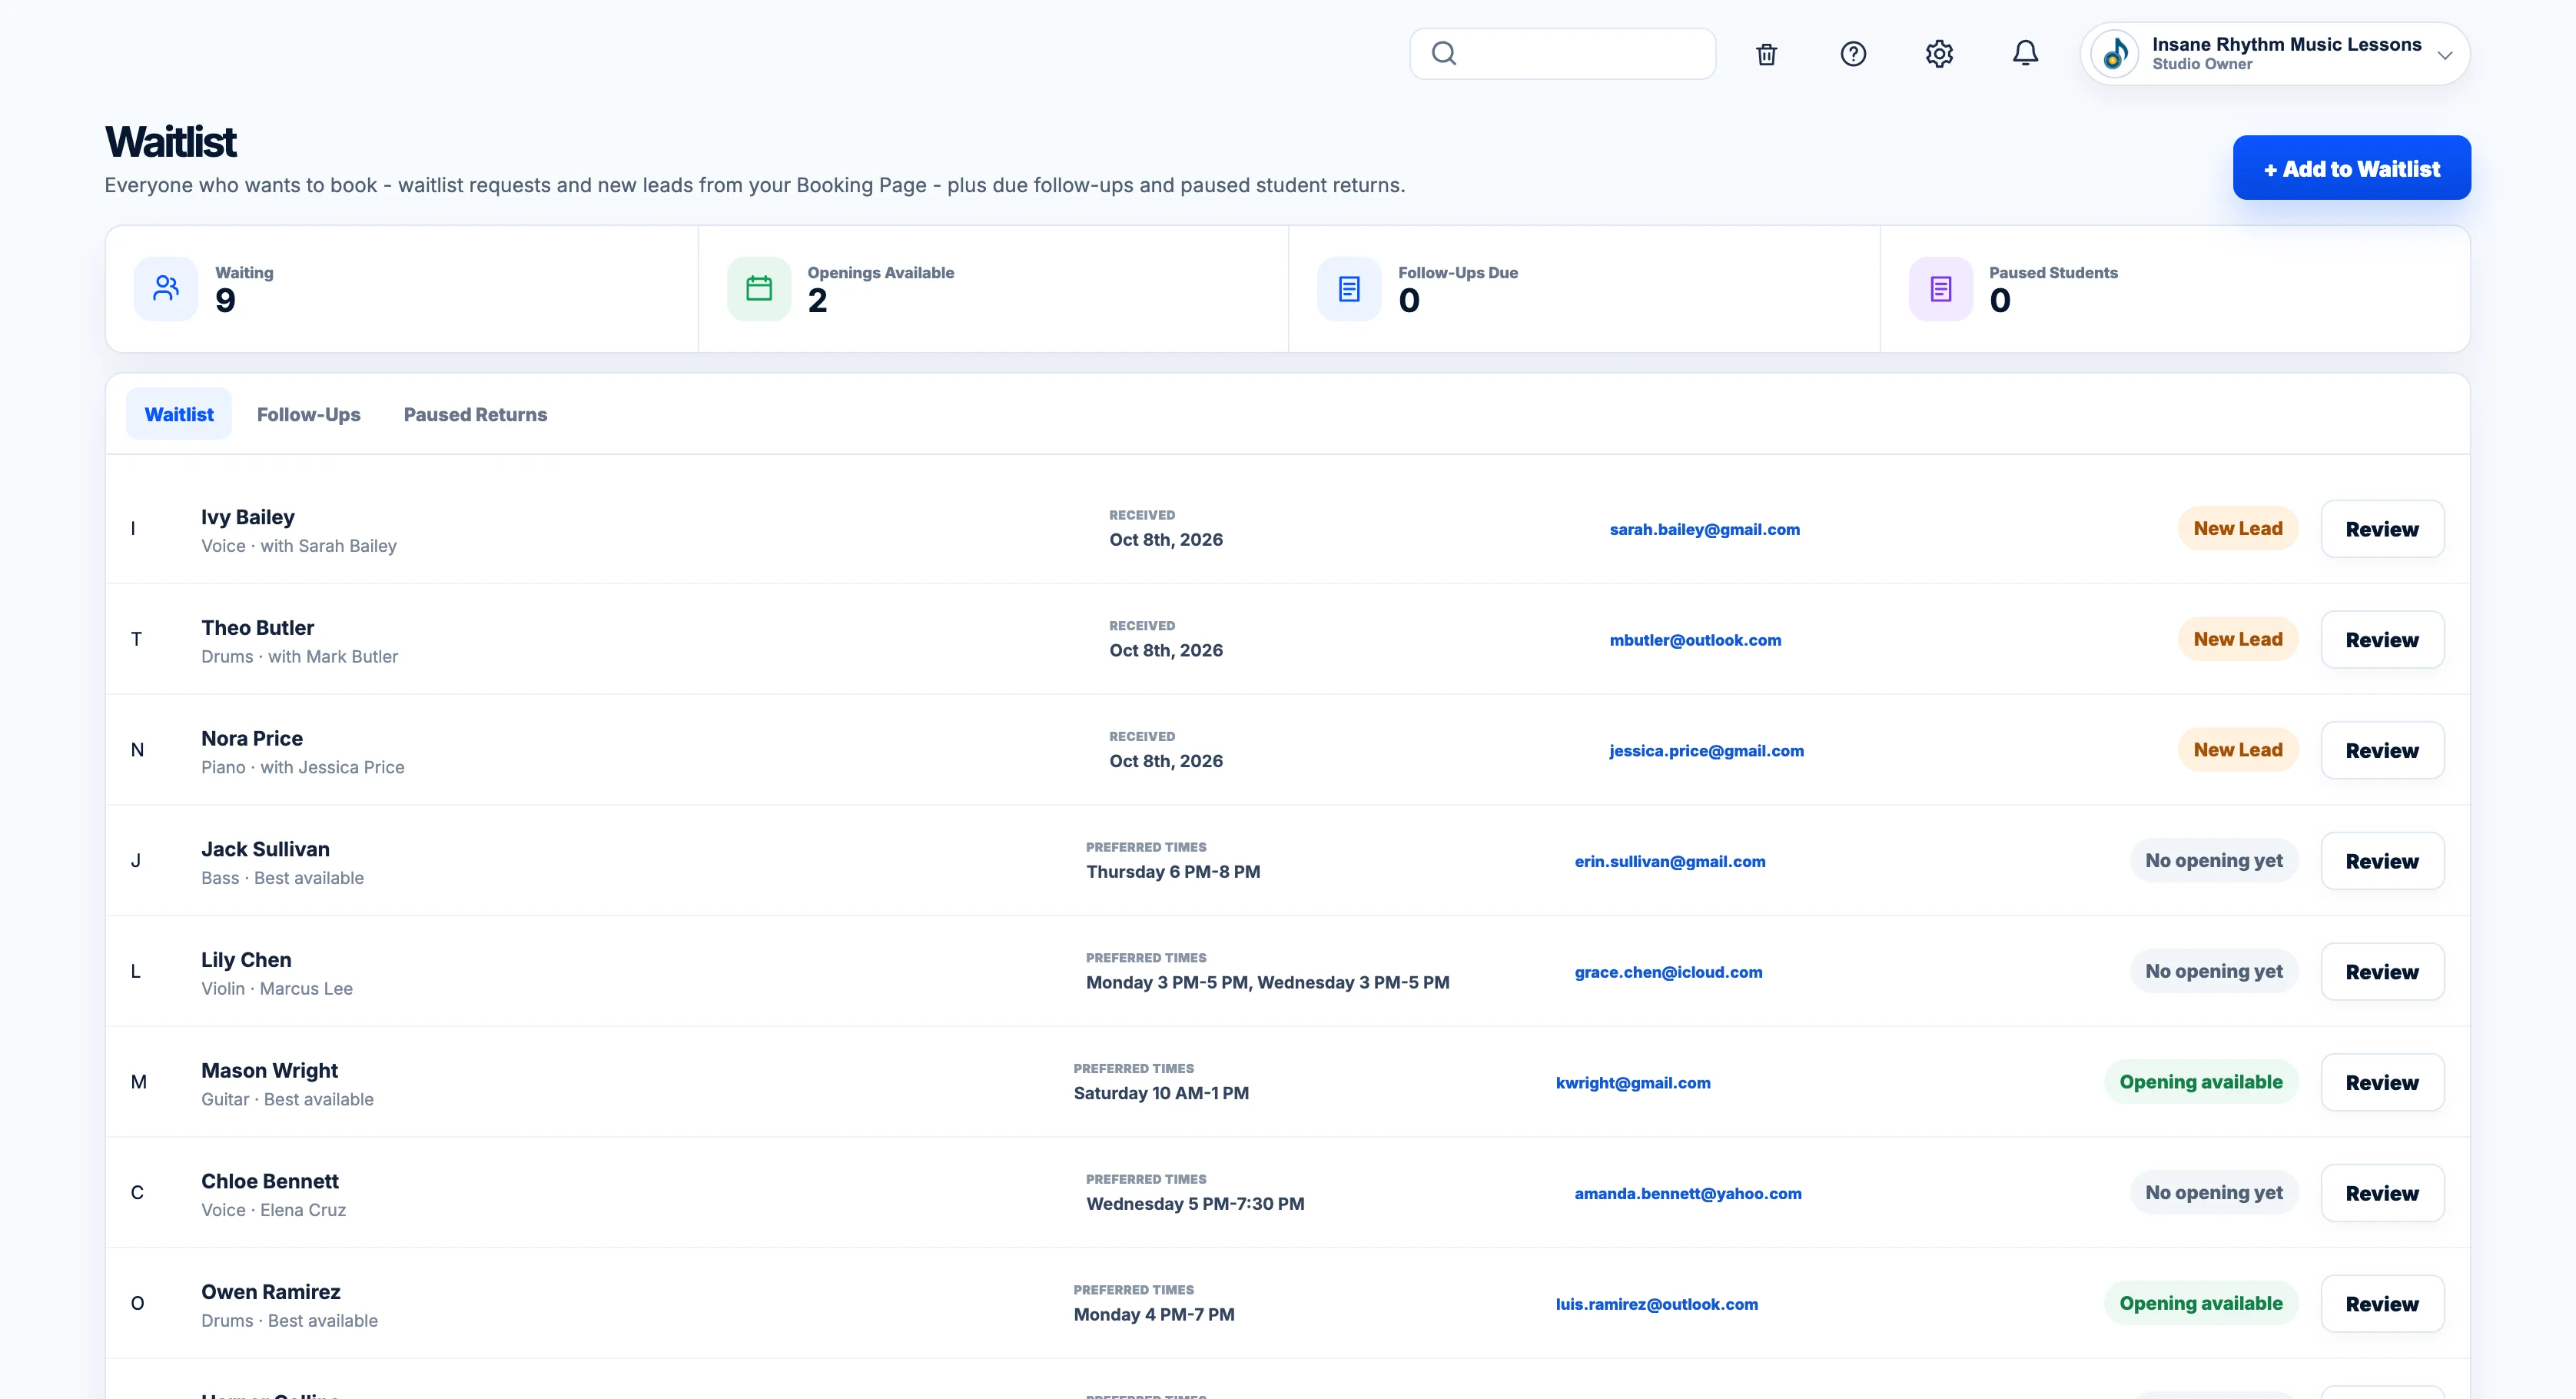Review Chloe Bennett's waitlist entry
Image resolution: width=2576 pixels, height=1399 pixels.
click(x=2382, y=1193)
